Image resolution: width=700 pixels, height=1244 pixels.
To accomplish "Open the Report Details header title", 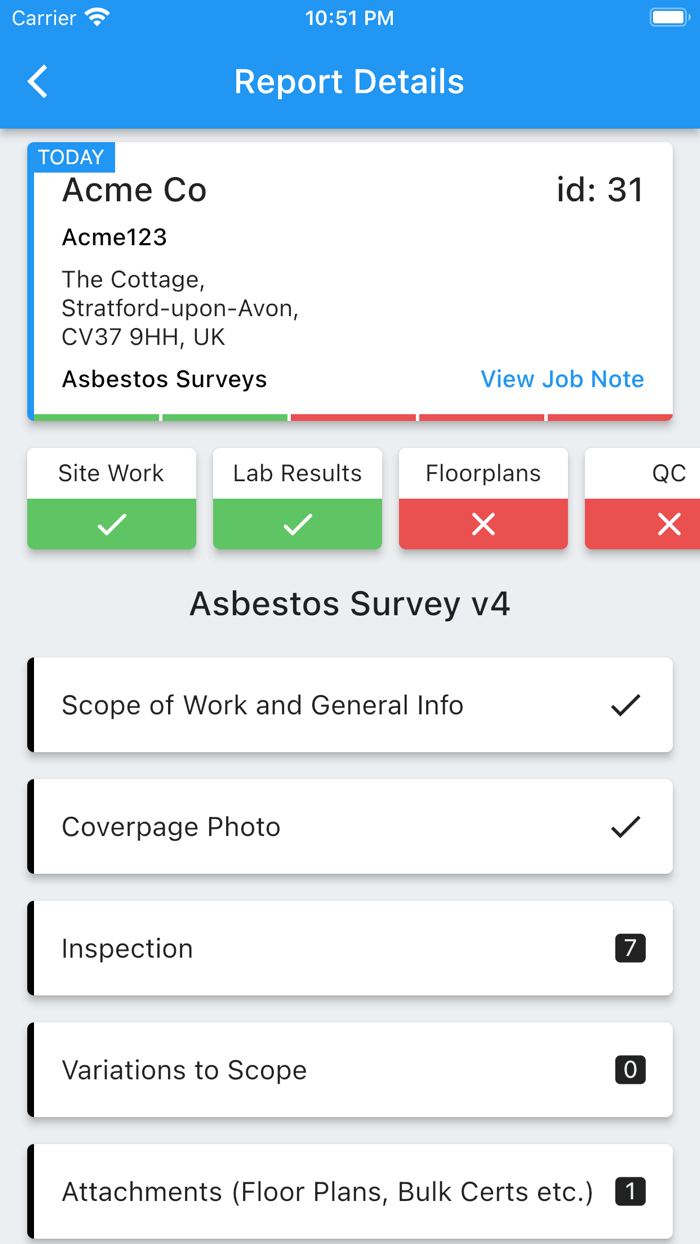I will coord(349,81).
